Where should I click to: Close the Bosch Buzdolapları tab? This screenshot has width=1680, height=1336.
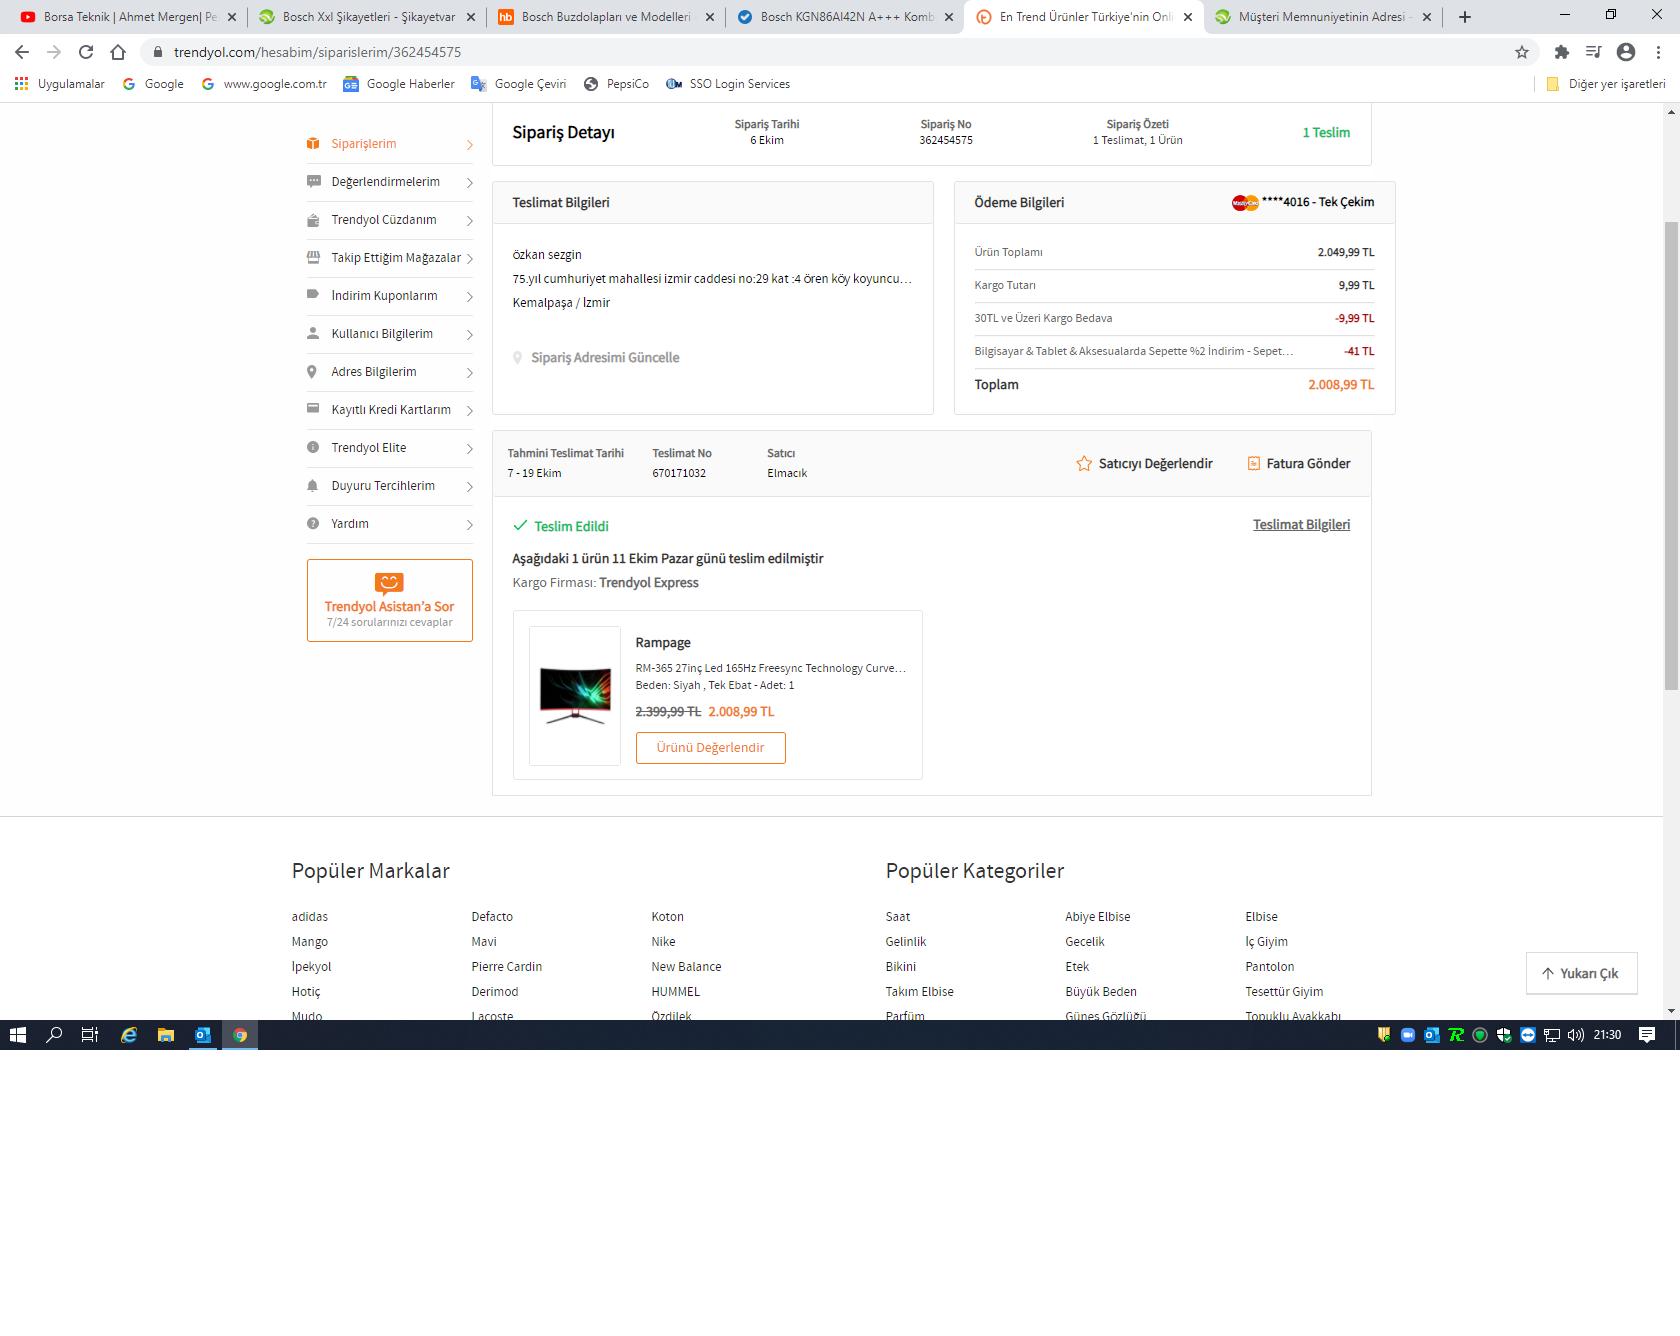[x=710, y=17]
